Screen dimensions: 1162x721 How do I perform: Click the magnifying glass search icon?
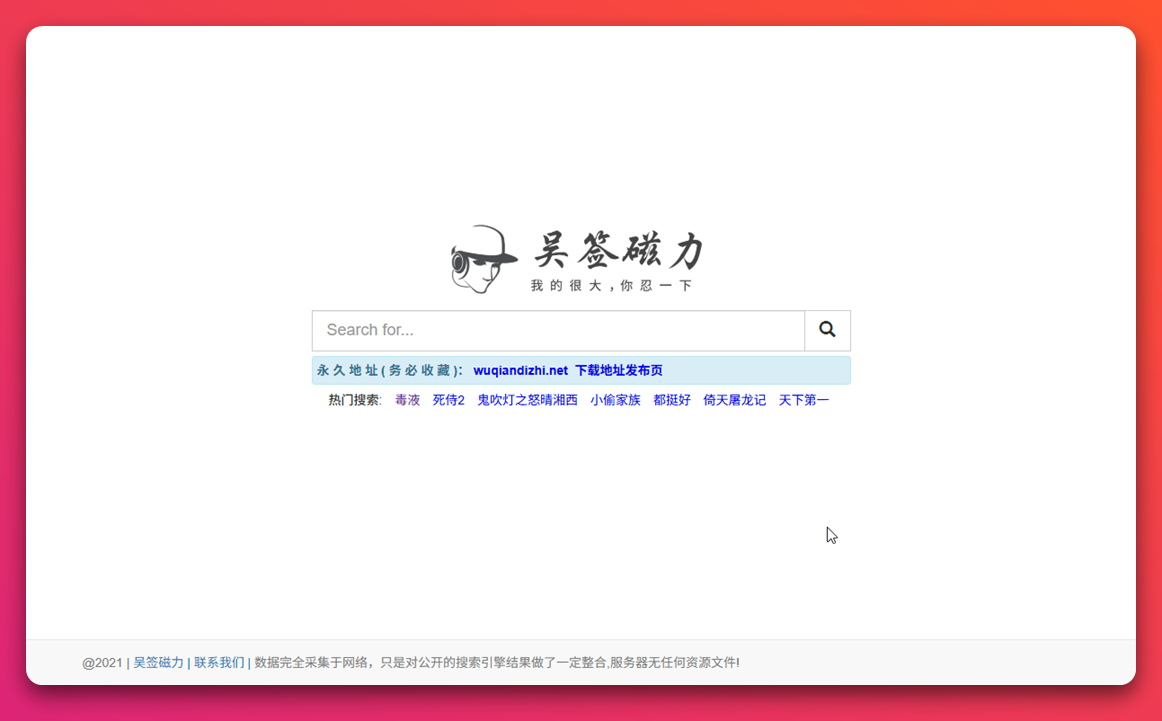(x=826, y=329)
